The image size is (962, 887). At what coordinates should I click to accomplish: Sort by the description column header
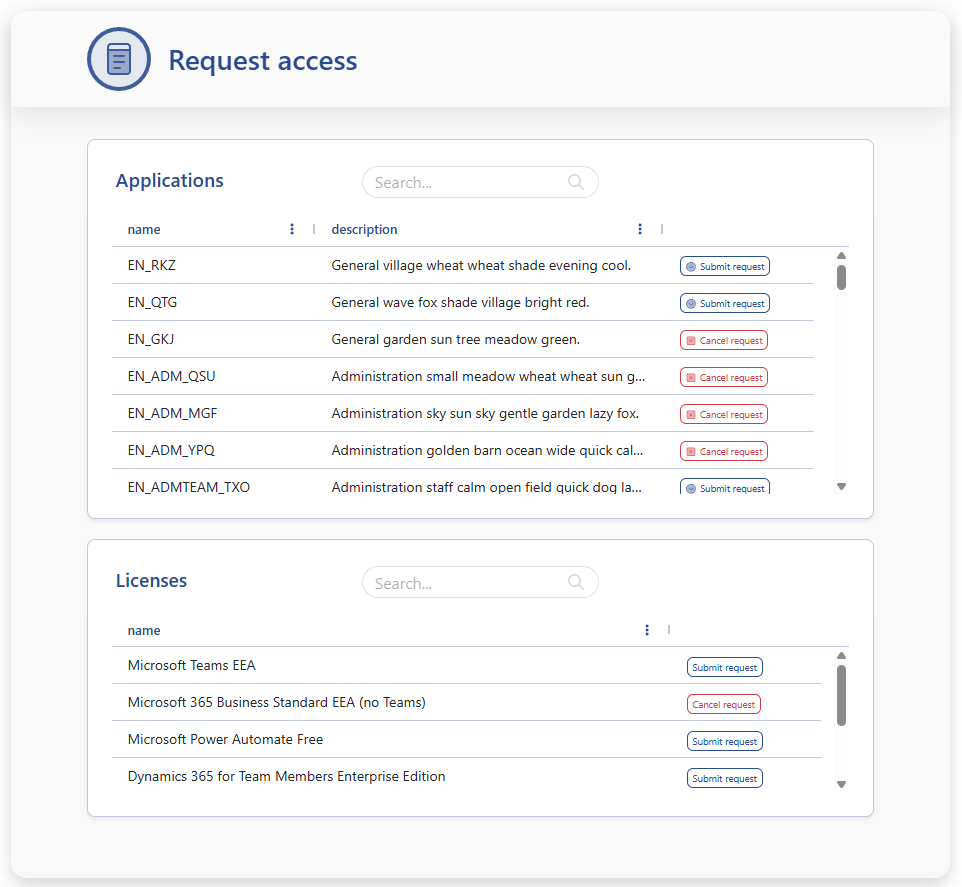pyautogui.click(x=364, y=229)
